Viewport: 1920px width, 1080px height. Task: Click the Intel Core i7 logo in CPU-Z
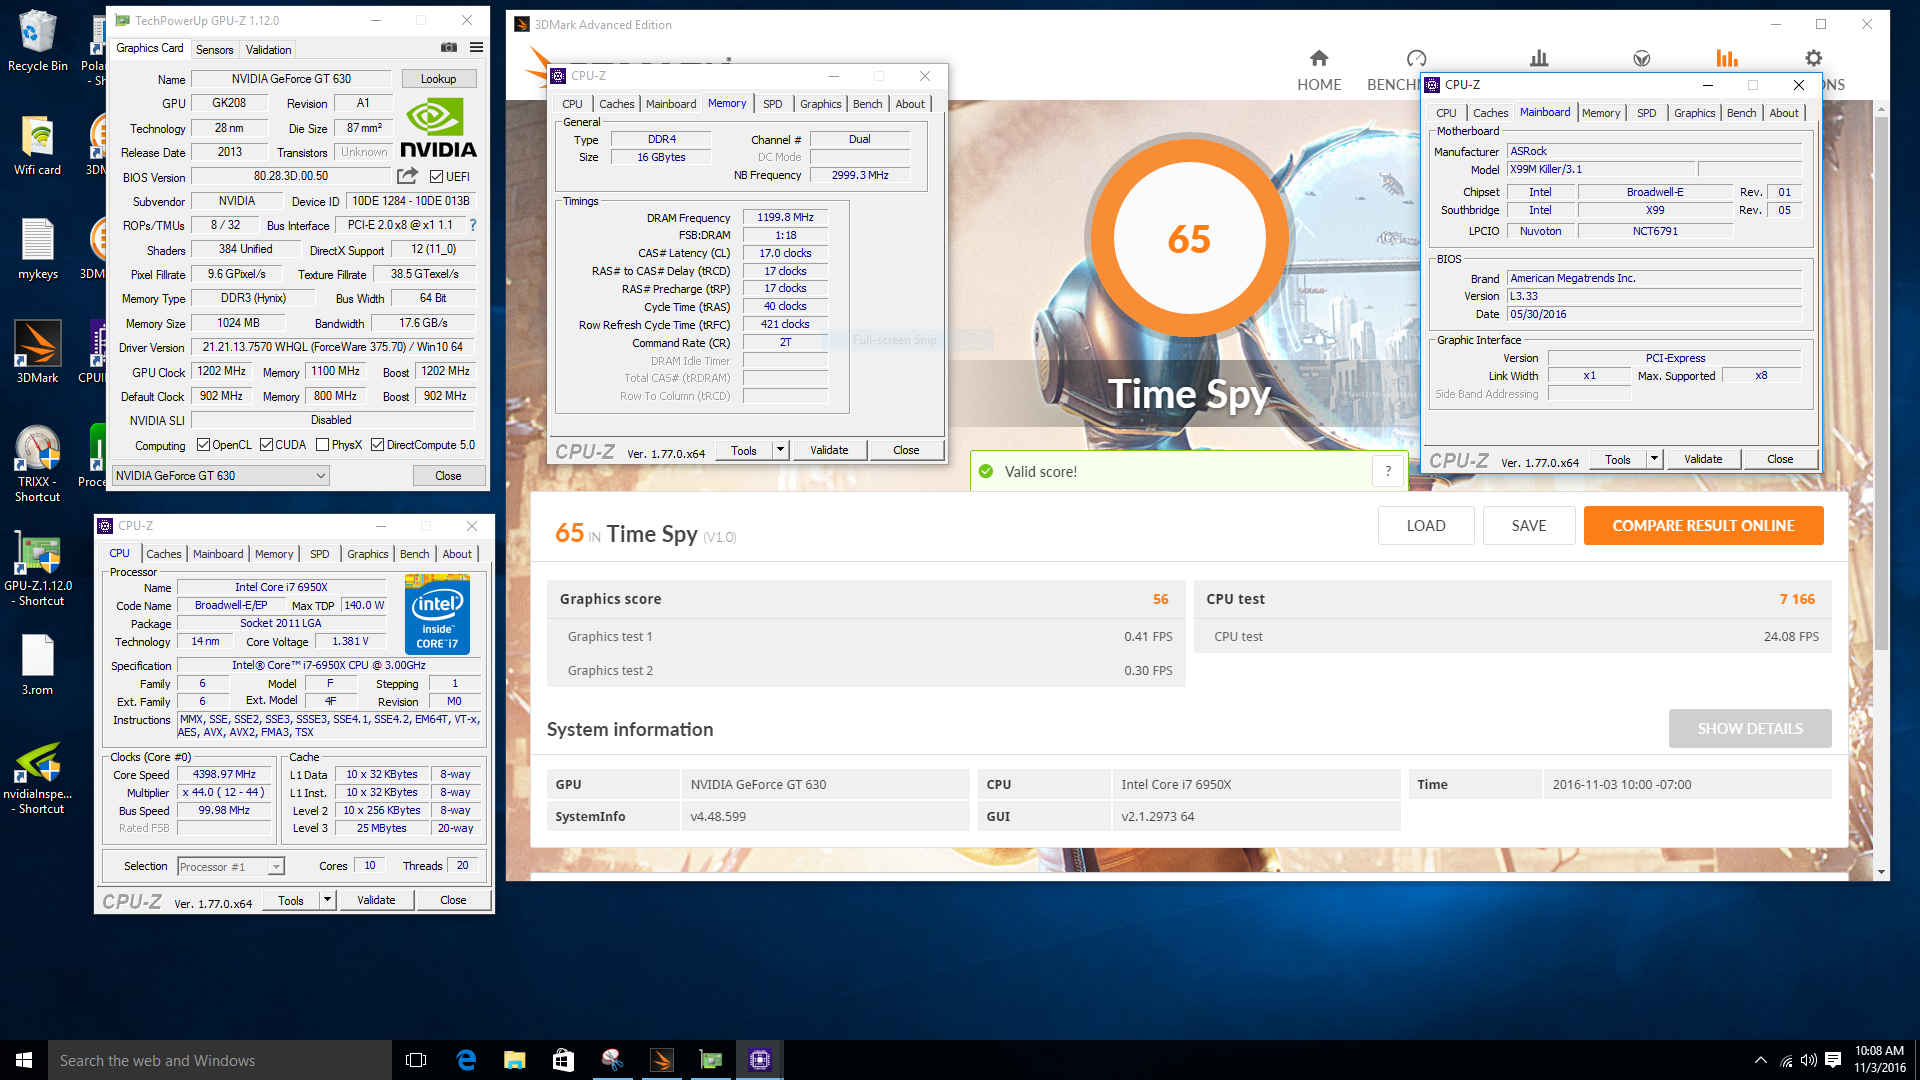[x=437, y=614]
